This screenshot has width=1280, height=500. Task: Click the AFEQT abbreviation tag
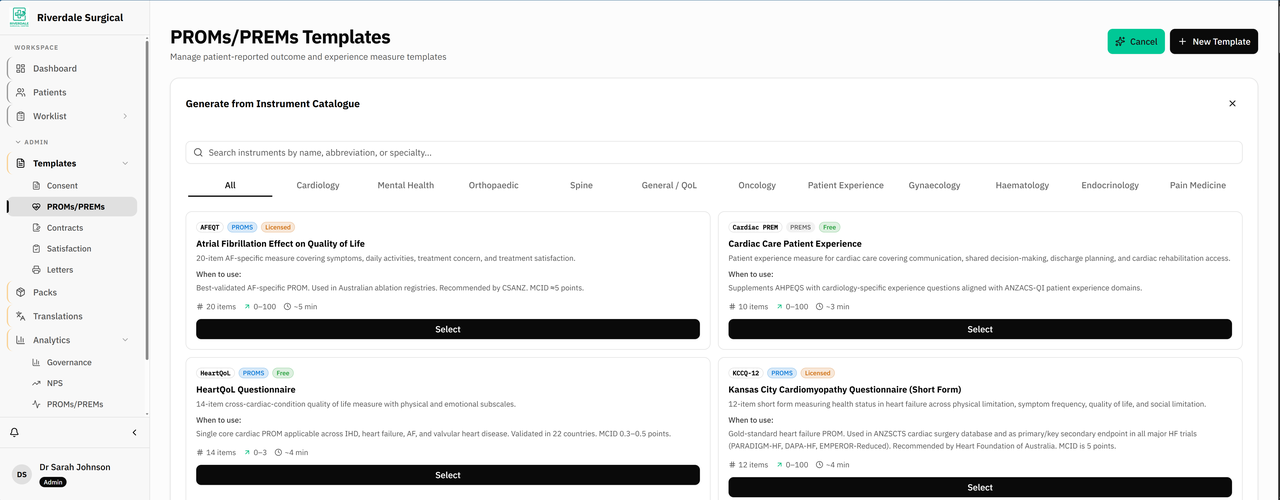(x=210, y=227)
